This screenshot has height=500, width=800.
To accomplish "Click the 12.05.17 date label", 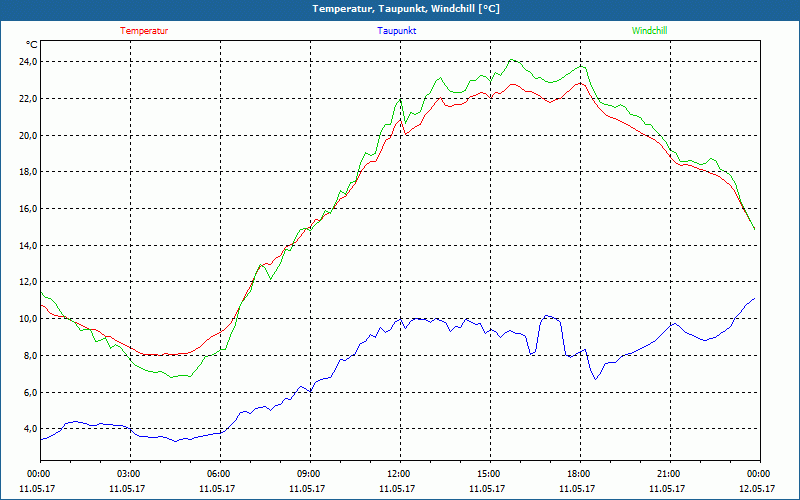I will point(757,489).
